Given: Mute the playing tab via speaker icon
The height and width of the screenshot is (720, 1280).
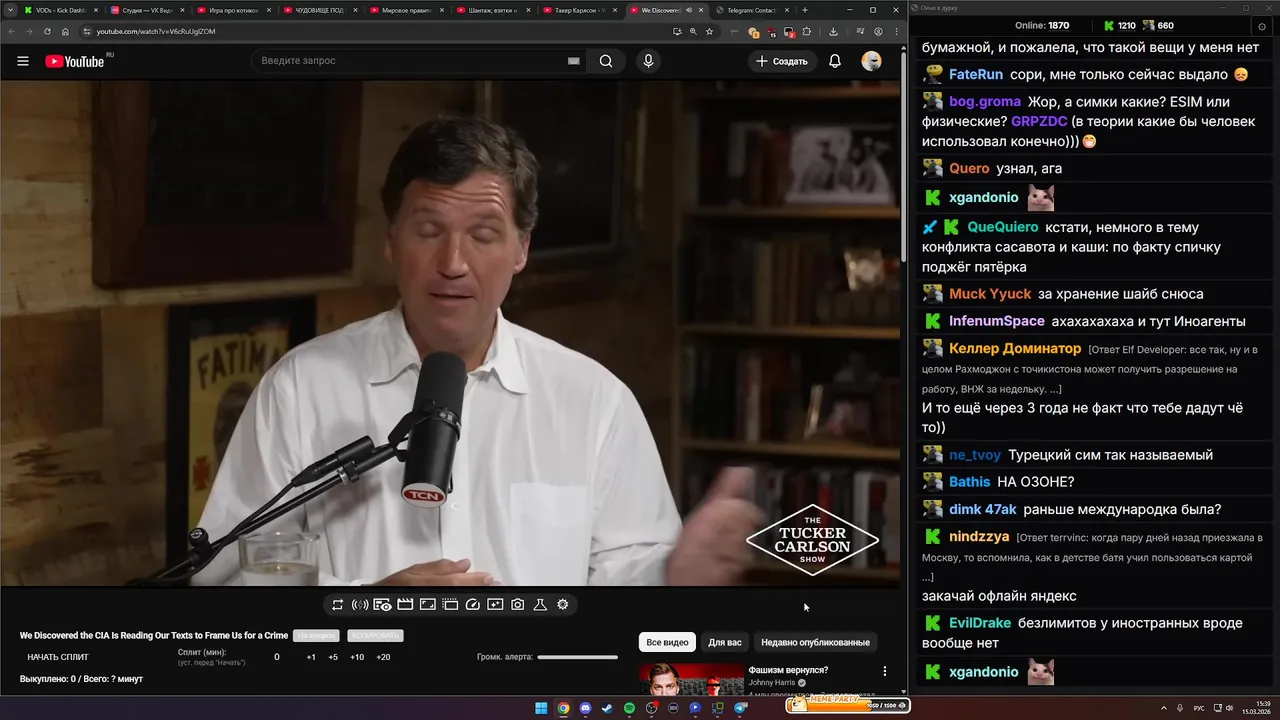Looking at the screenshot, I should click(x=689, y=10).
